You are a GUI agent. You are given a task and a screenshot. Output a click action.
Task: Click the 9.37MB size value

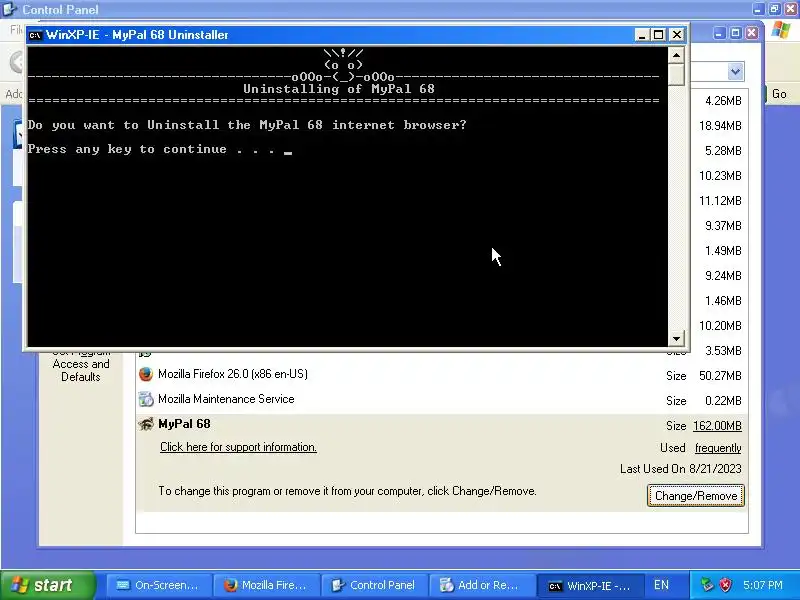tap(723, 226)
